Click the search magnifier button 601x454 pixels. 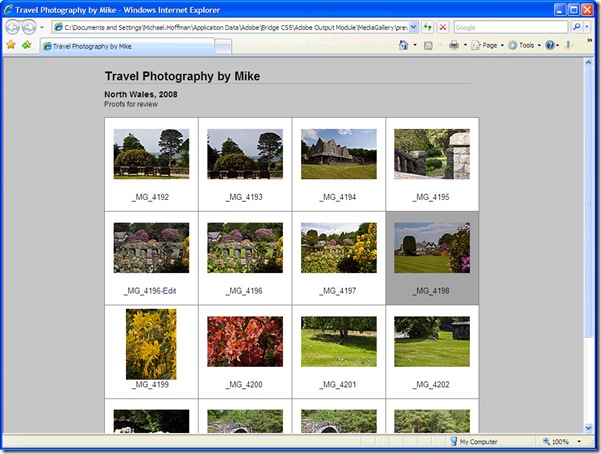[x=576, y=27]
